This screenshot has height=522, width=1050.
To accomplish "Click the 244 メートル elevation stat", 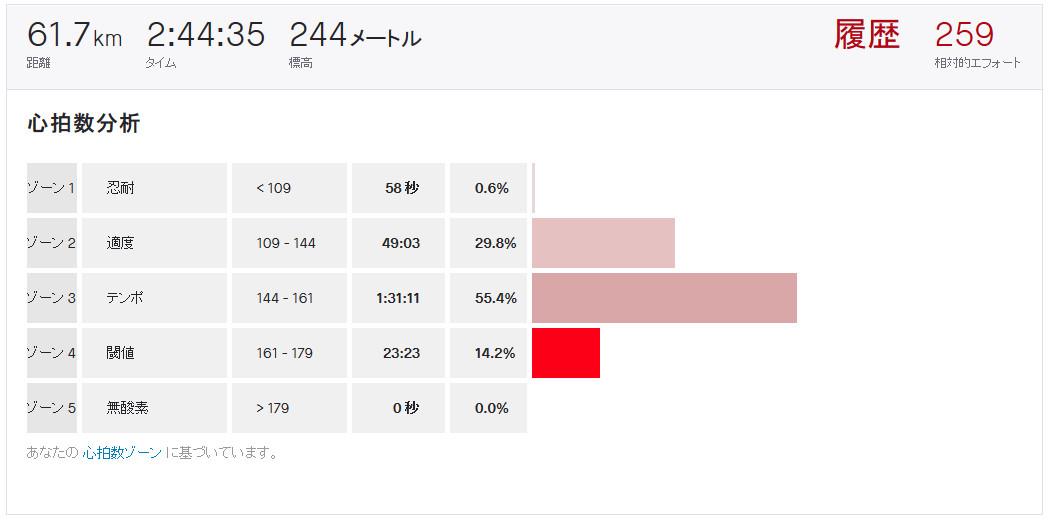I will 355,34.
